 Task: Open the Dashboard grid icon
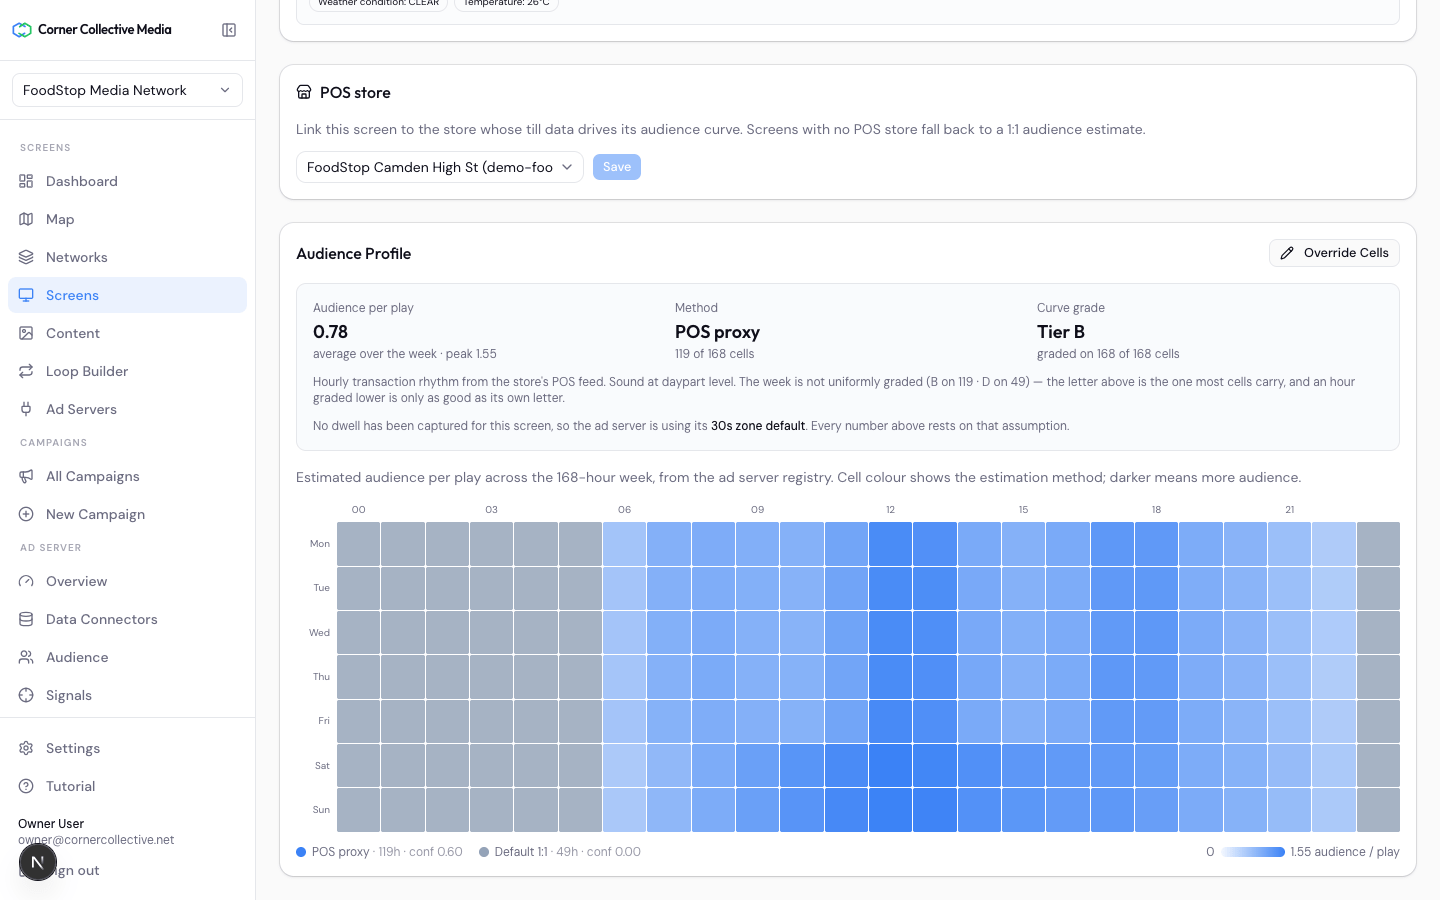[x=26, y=181]
